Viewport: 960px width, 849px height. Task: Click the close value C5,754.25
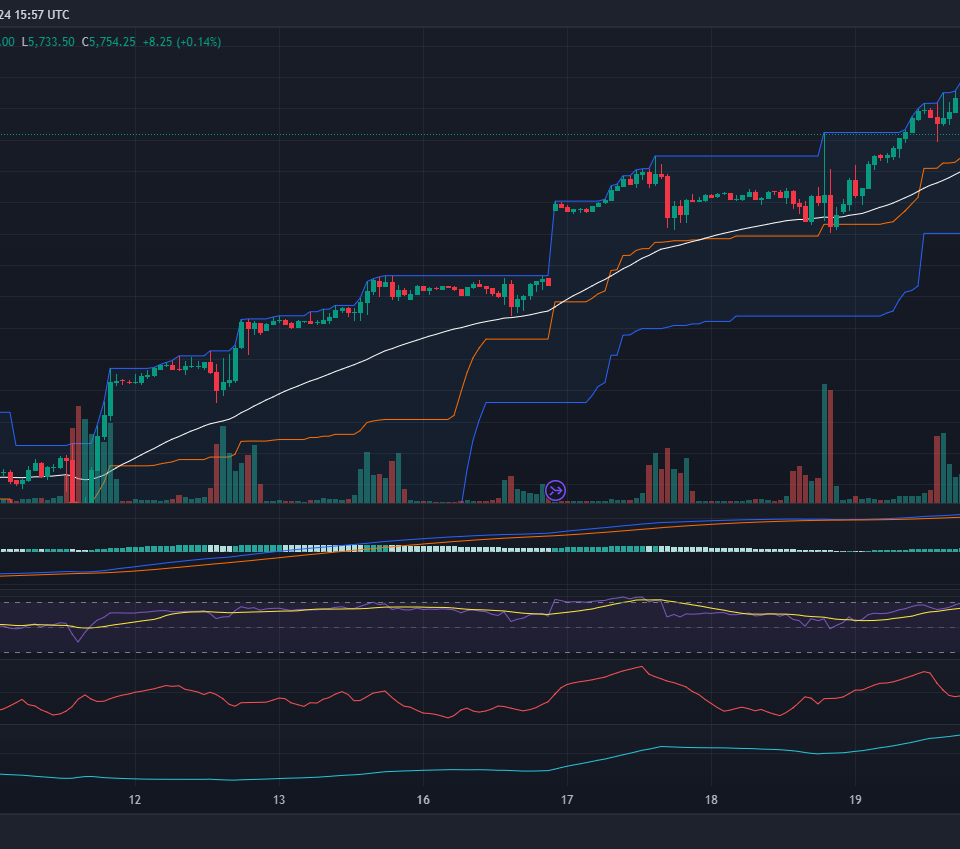[x=109, y=42]
